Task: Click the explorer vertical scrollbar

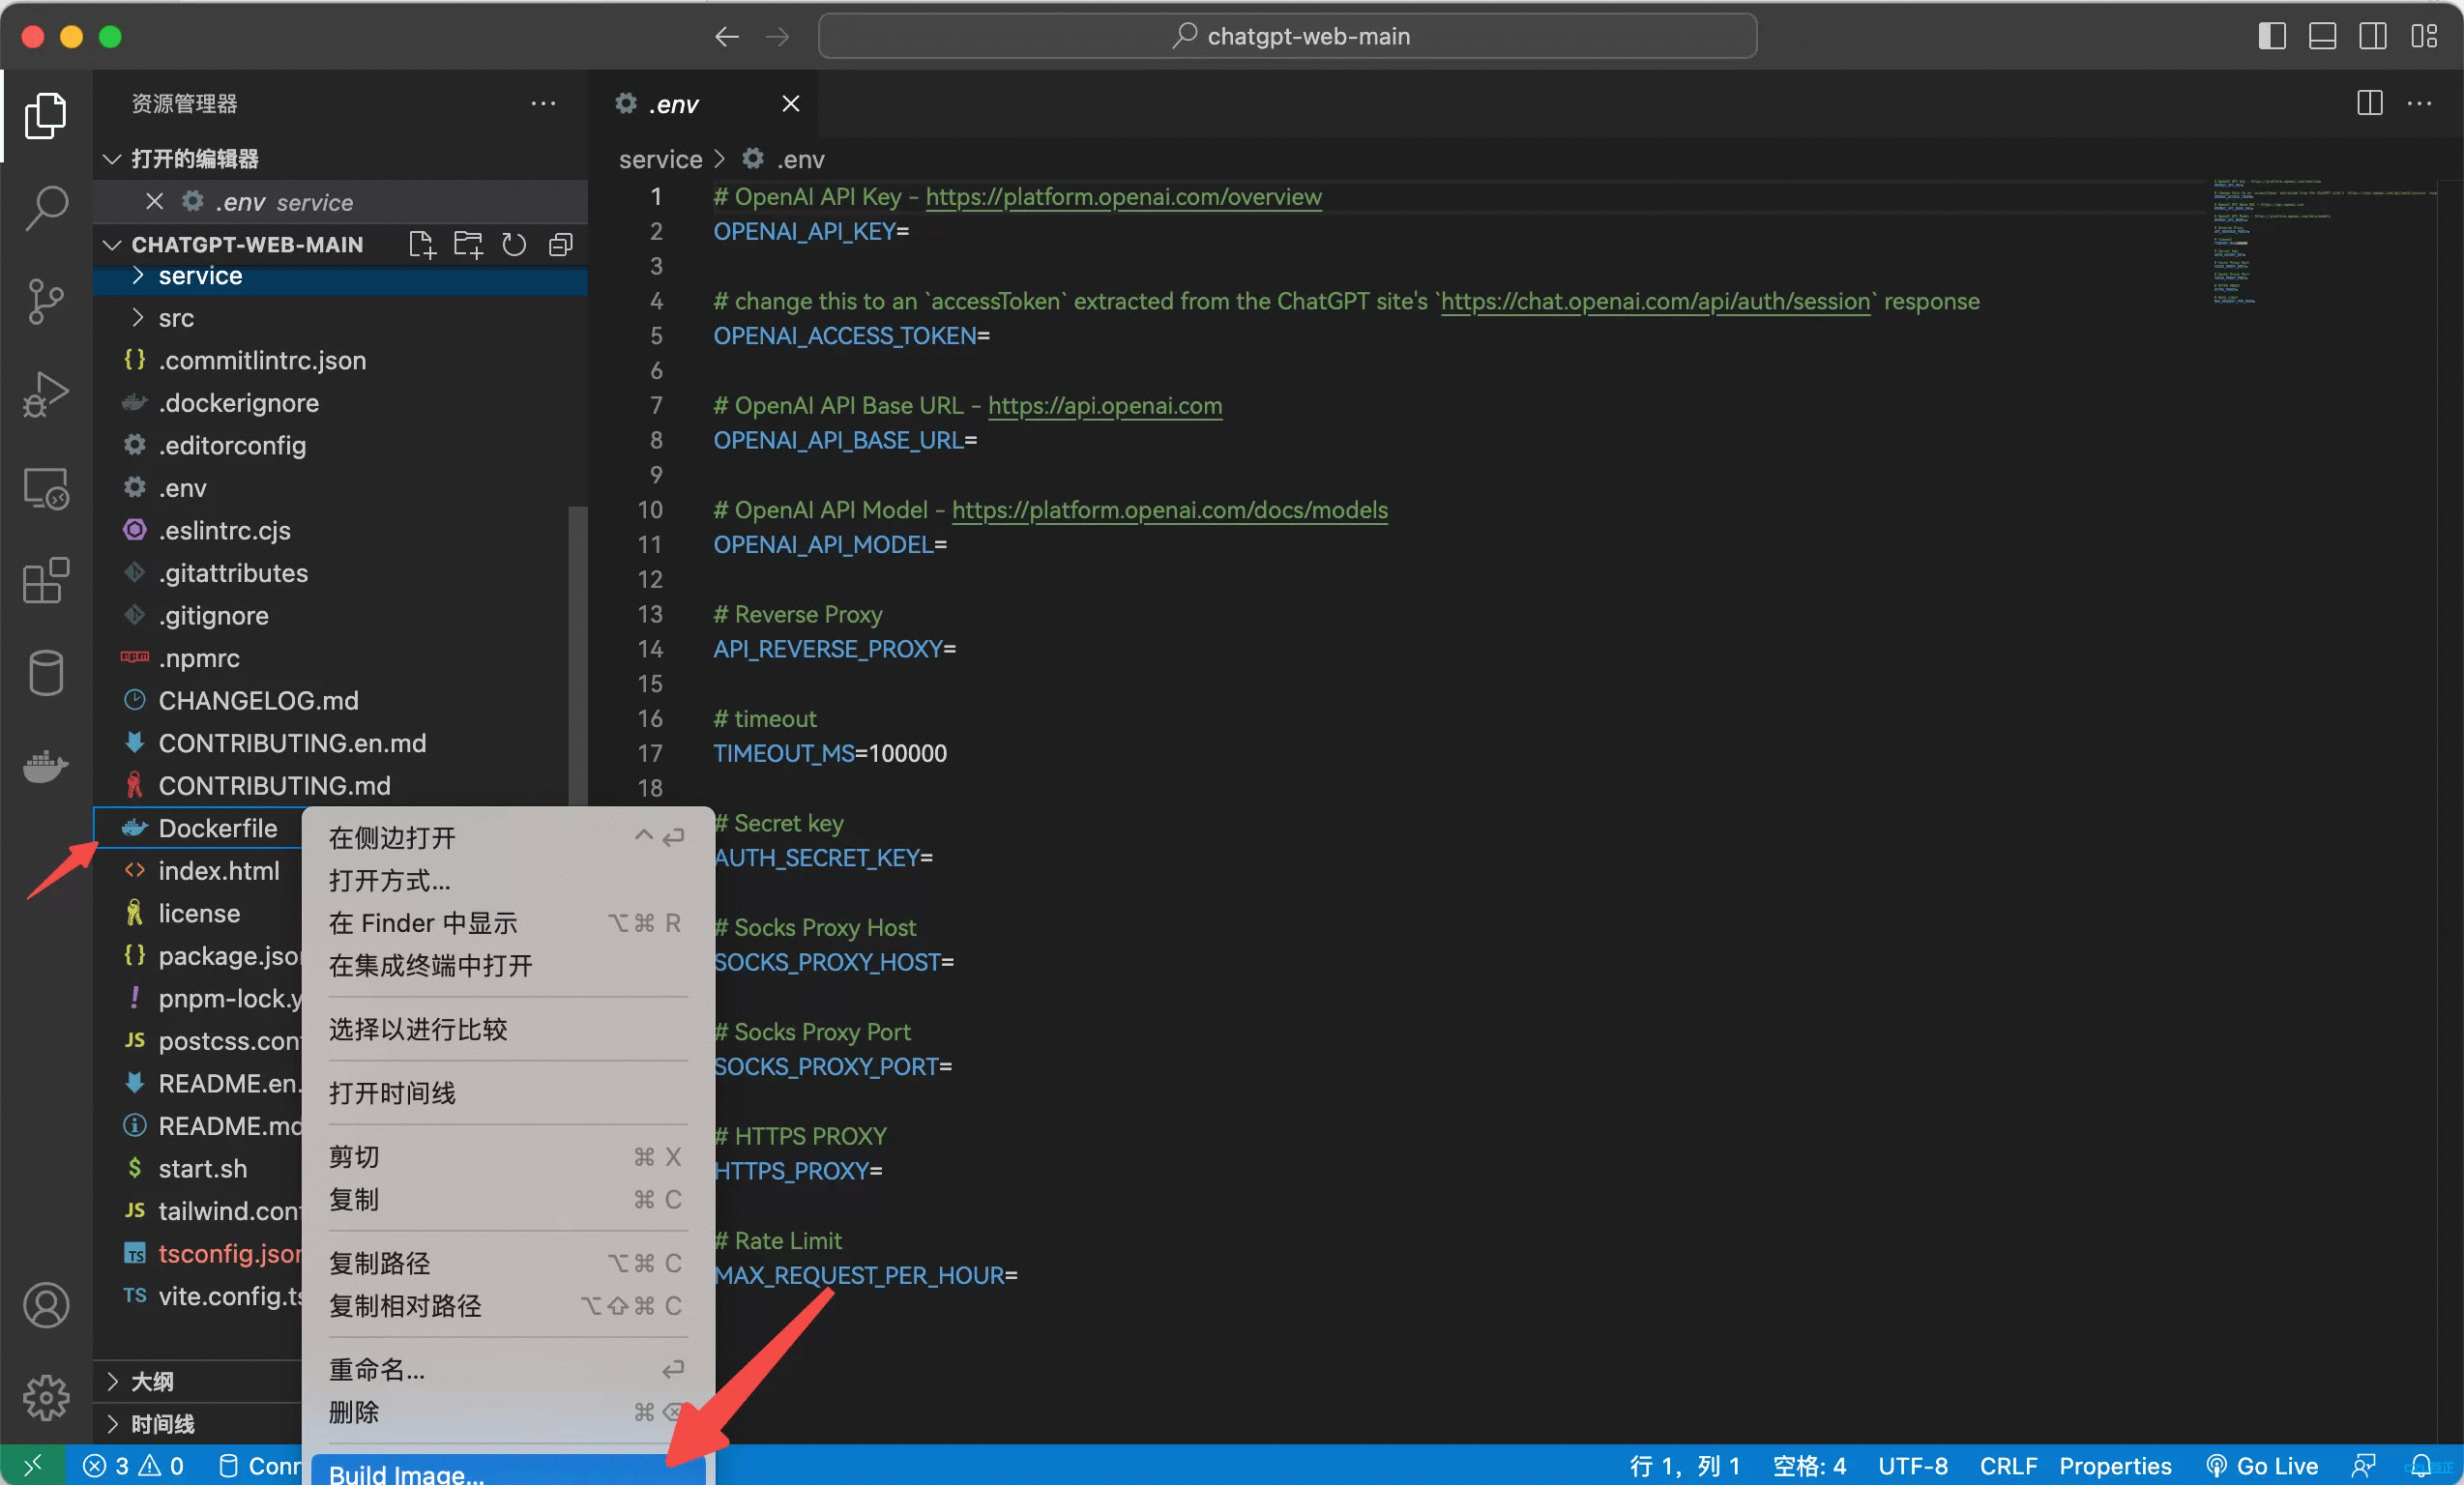Action: (578, 657)
